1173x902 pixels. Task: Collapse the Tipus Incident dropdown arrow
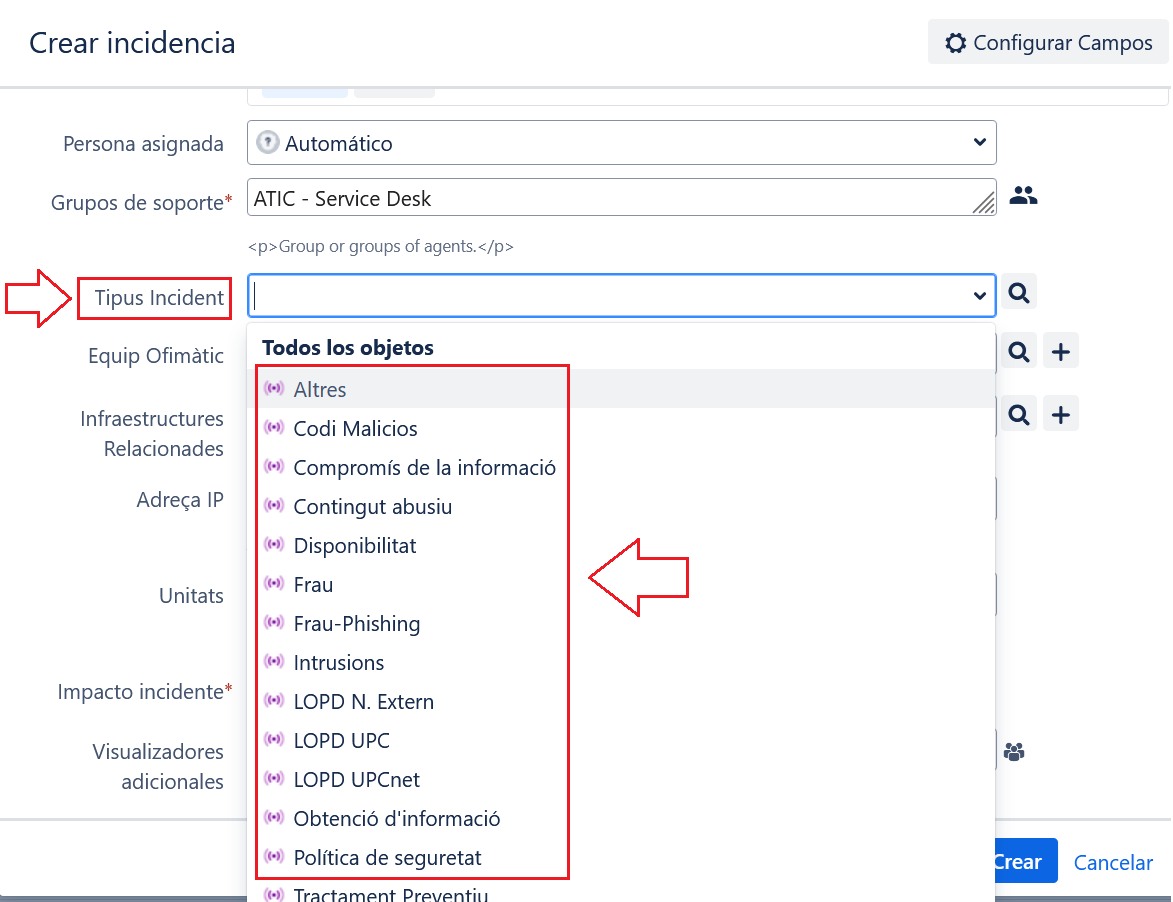(979, 295)
